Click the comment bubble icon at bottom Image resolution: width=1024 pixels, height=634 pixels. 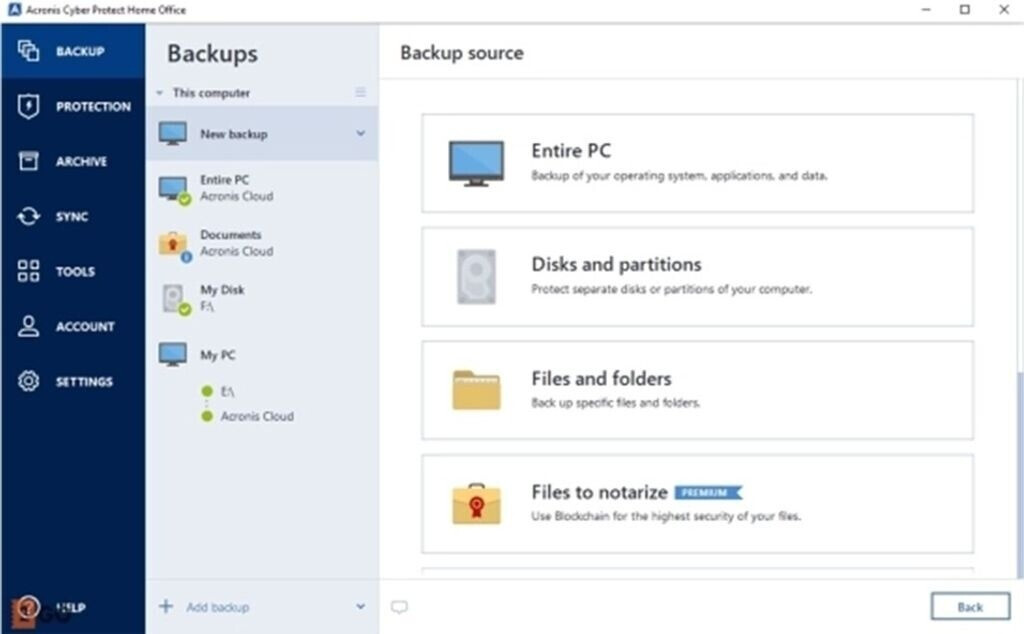(399, 607)
